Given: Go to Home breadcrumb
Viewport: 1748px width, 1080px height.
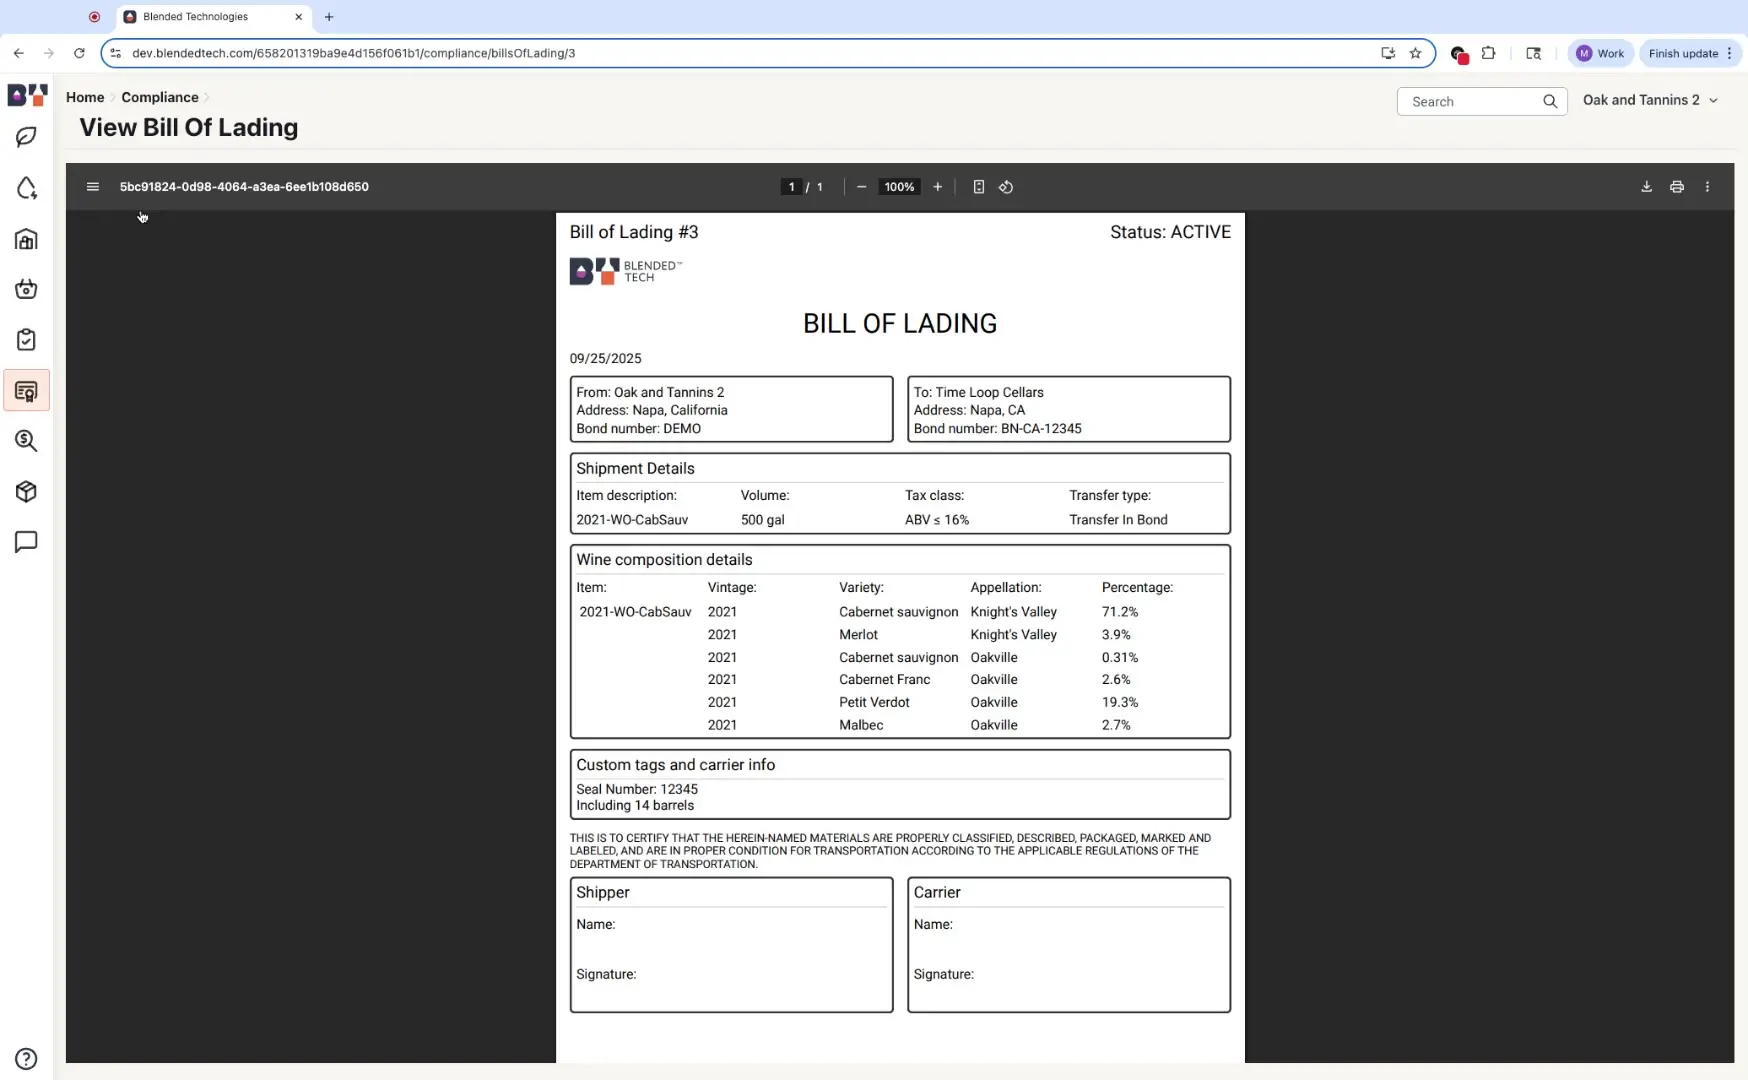Looking at the screenshot, I should pos(85,97).
